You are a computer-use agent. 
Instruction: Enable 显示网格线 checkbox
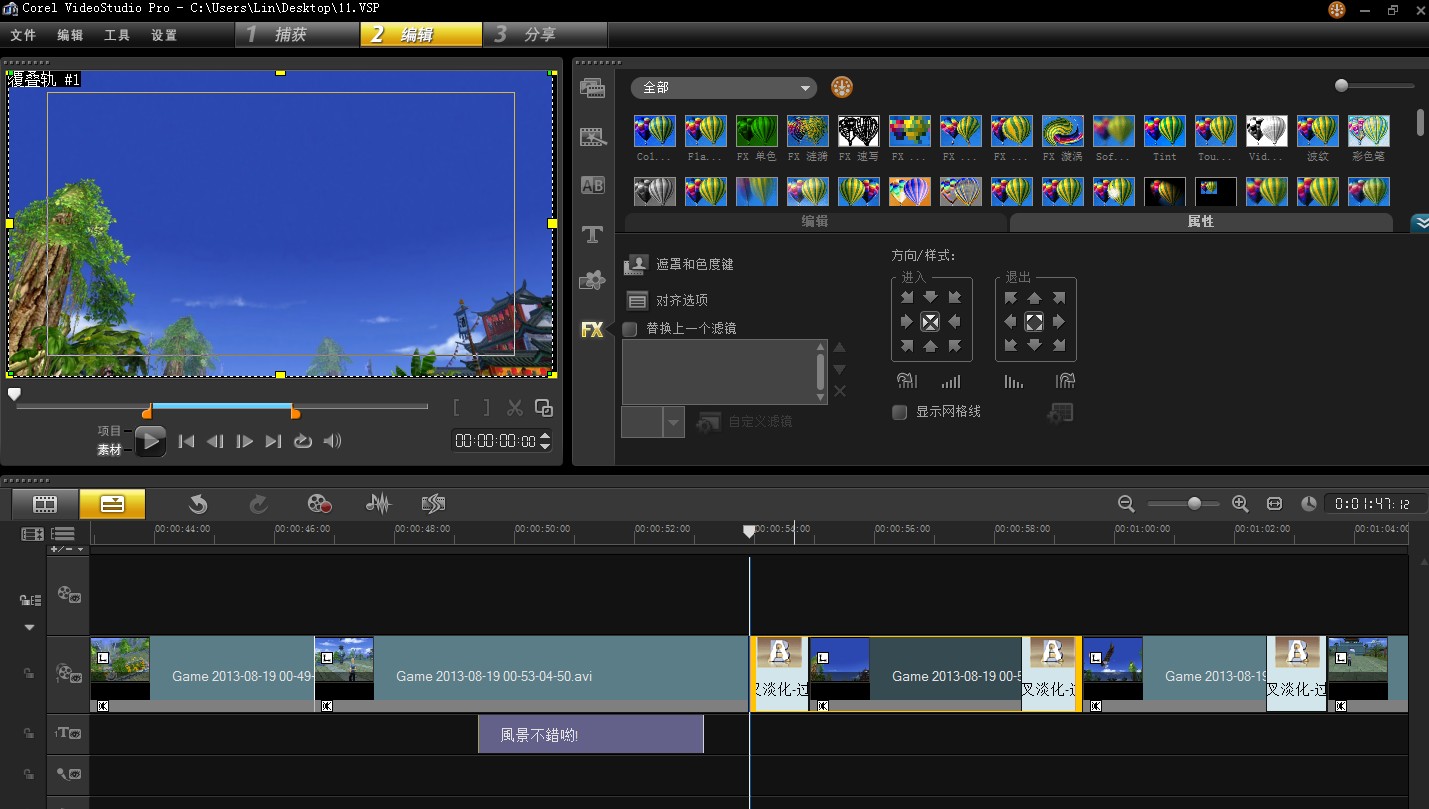point(899,412)
